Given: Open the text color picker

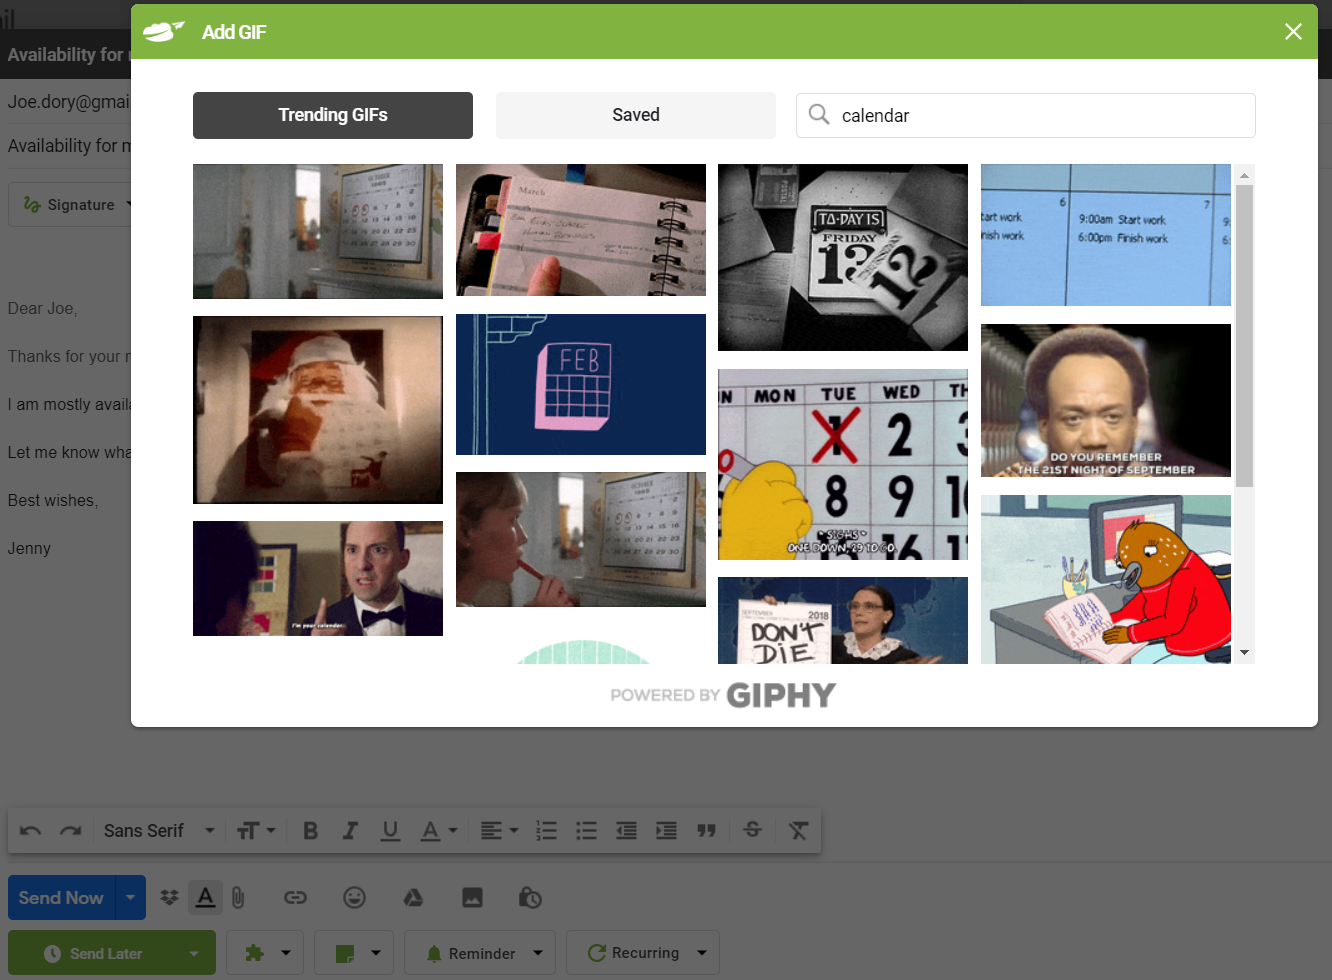Looking at the screenshot, I should coord(438,831).
